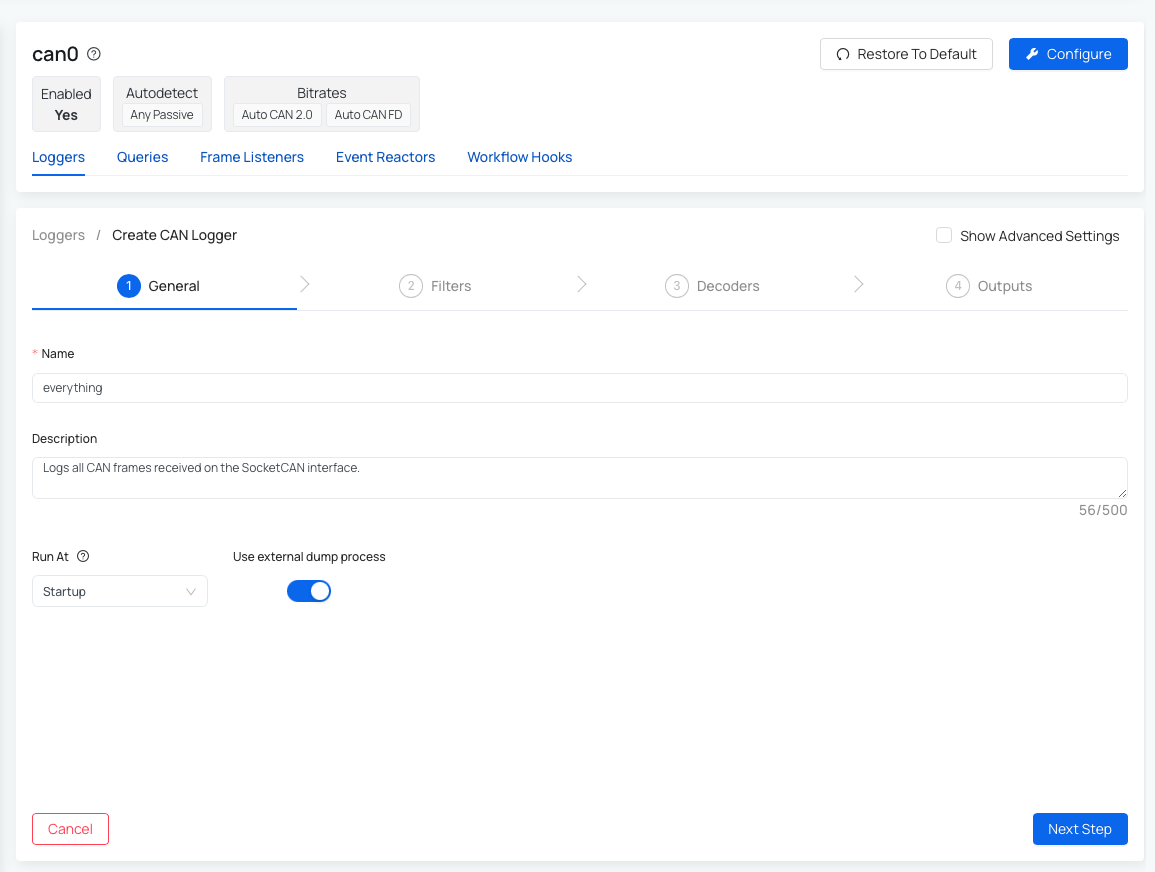
Task: Proceed with the Next Step button
Action: (1079, 829)
